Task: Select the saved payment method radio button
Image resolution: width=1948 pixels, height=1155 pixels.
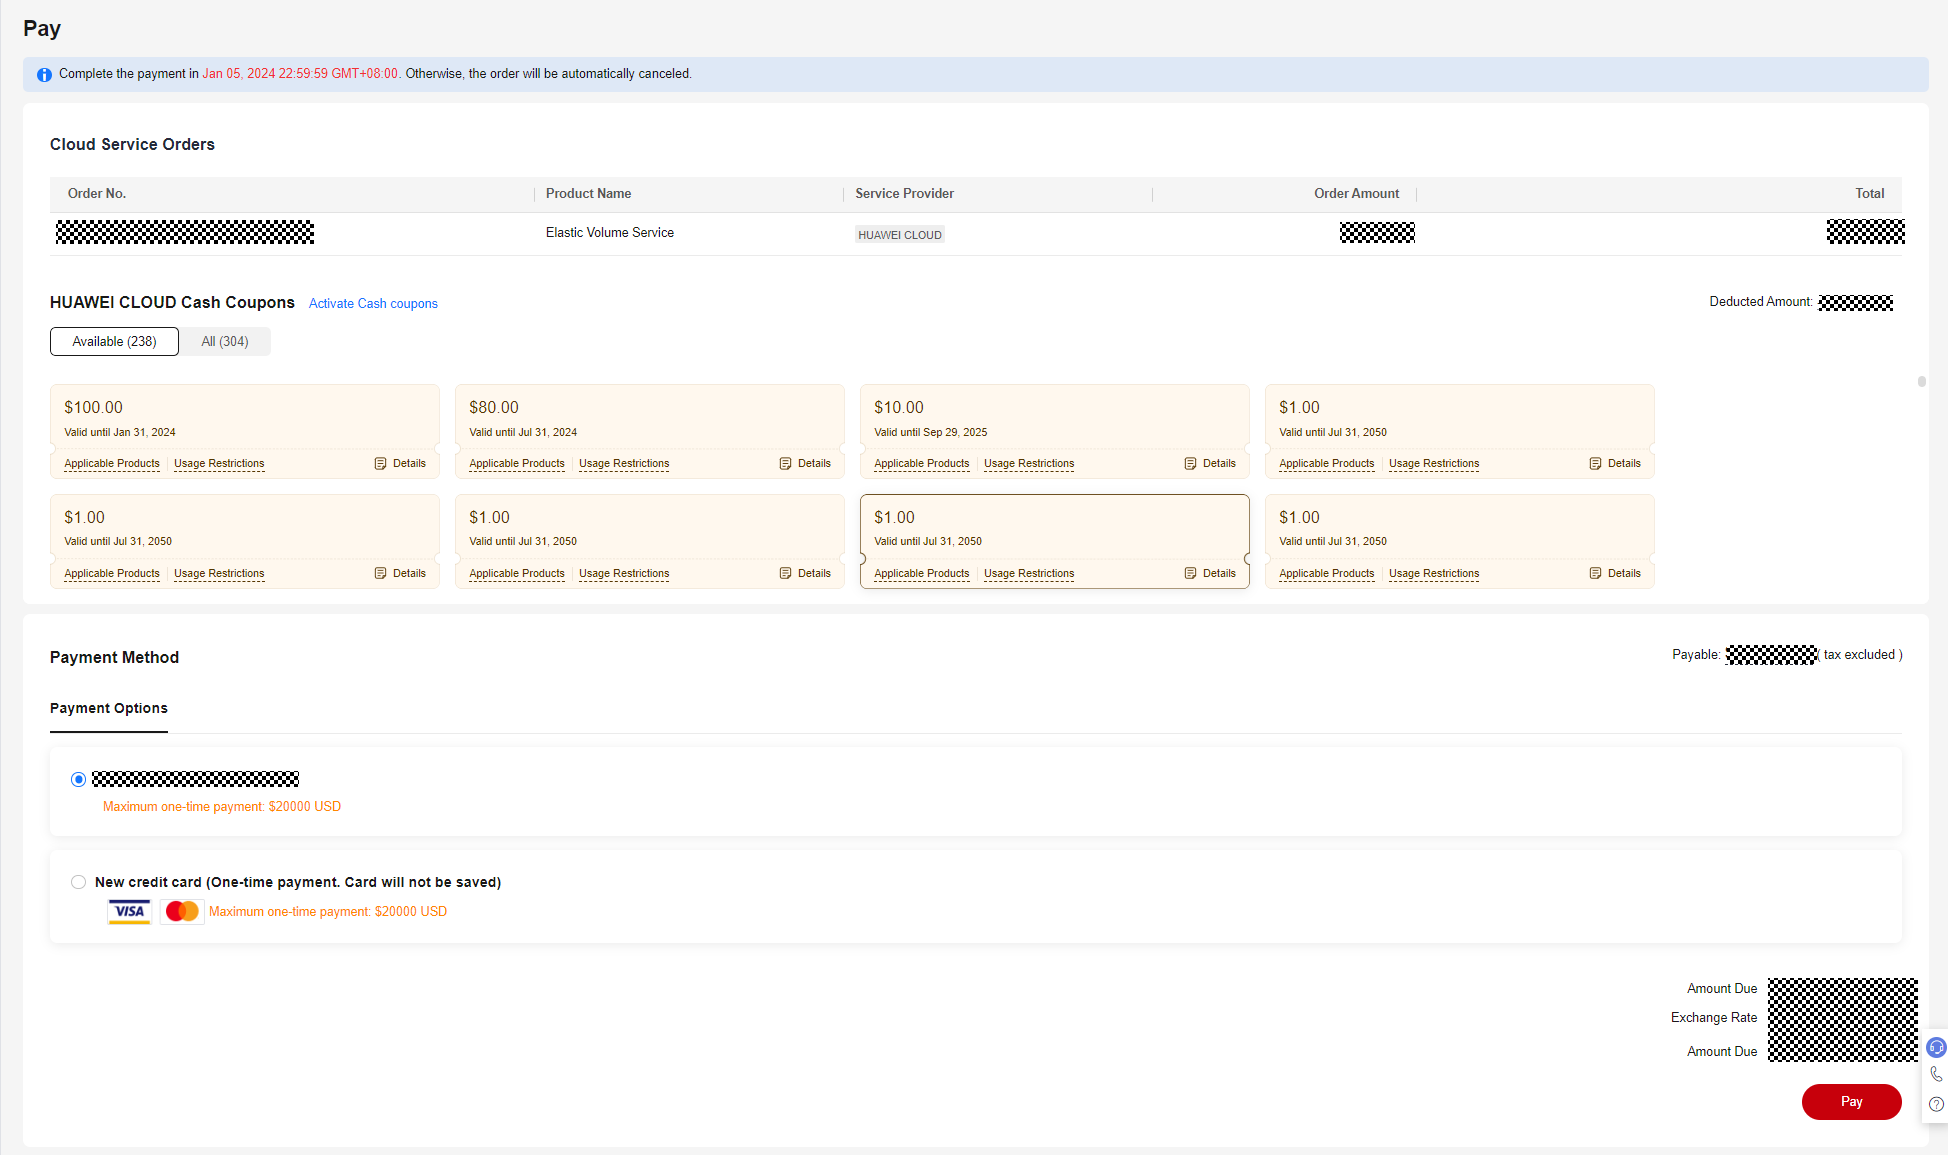Action: point(78,779)
